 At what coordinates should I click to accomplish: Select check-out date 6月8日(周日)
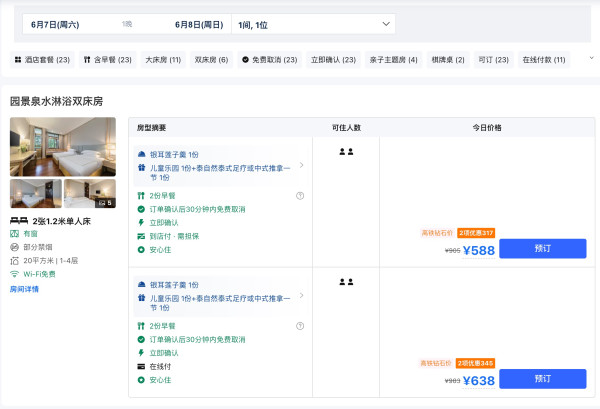199,25
